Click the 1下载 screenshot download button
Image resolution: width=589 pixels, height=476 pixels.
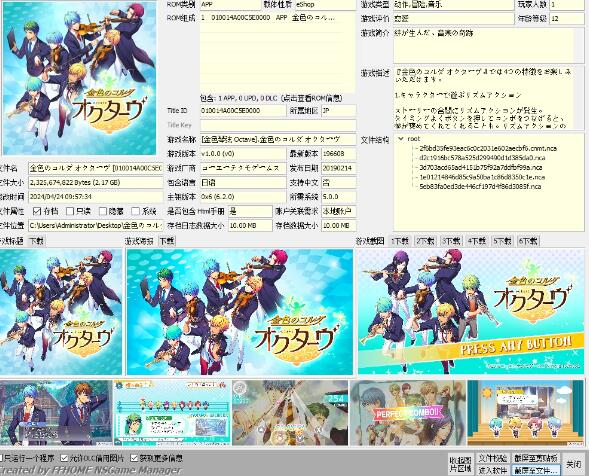(399, 241)
